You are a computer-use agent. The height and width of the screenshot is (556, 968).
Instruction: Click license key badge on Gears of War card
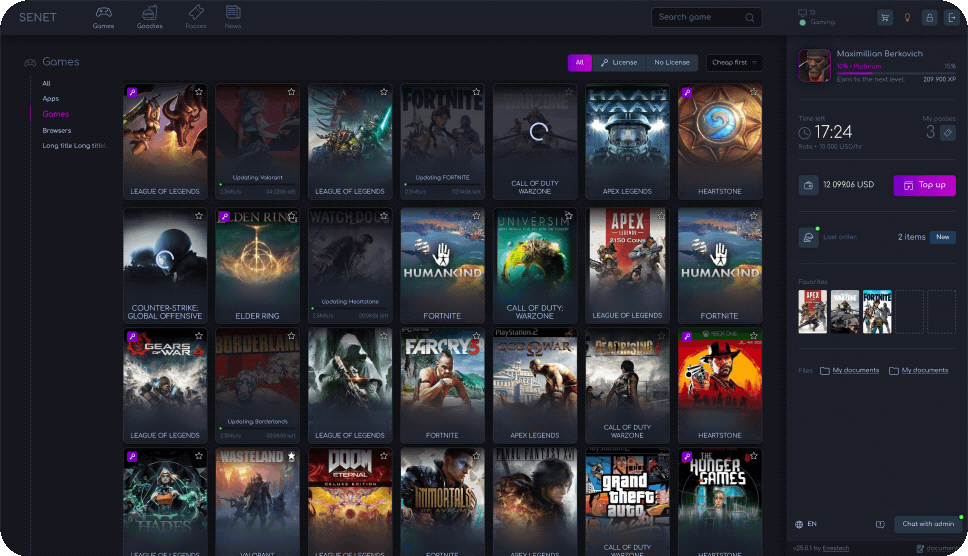click(x=132, y=337)
